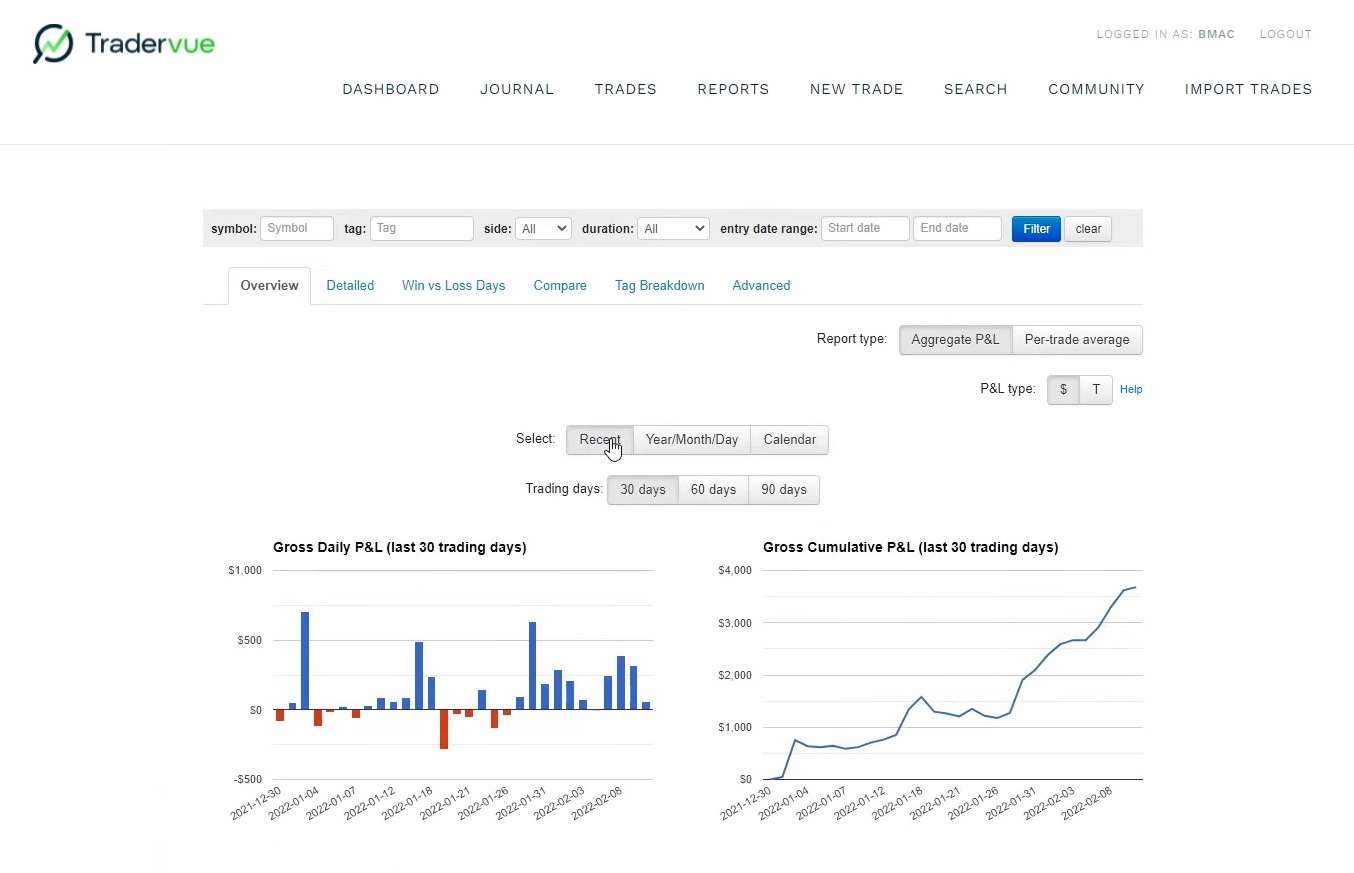Image resolution: width=1354 pixels, height=873 pixels.
Task: Focus the Symbol filter field
Action: coord(297,228)
